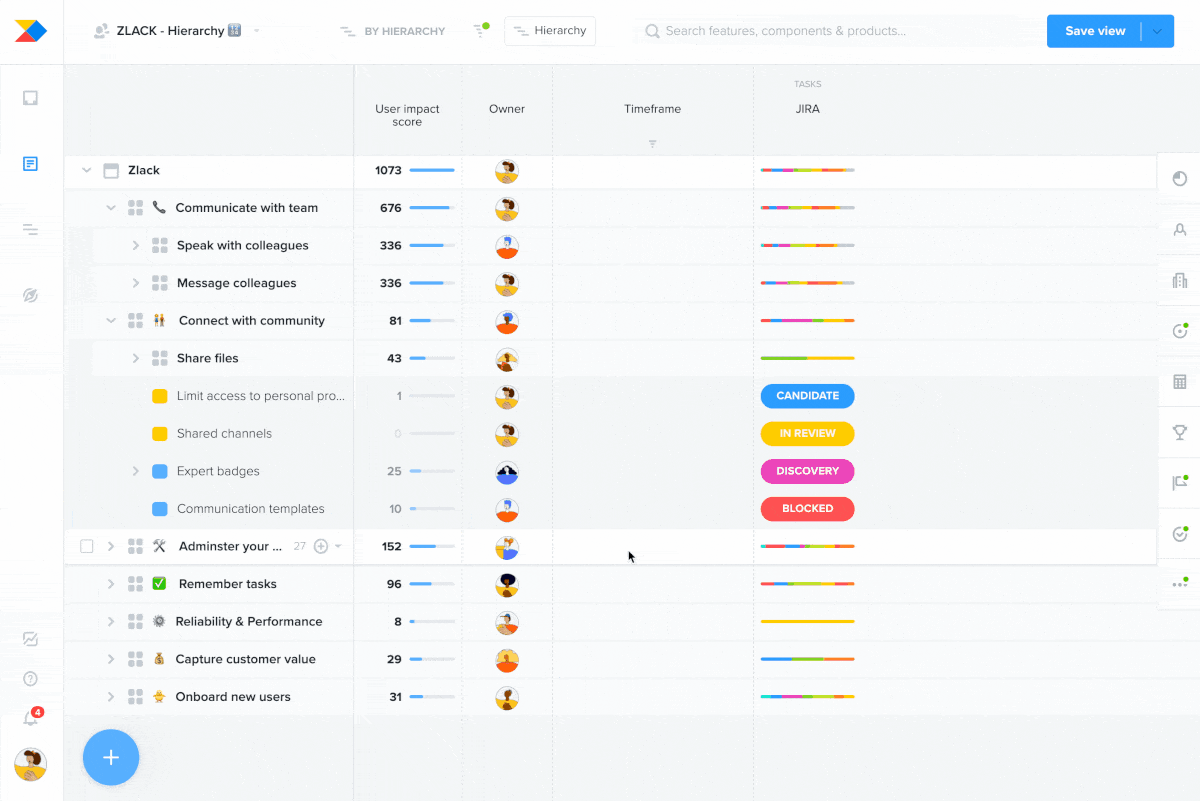Open the checkmark tasks panel icon
Screen dimensions: 1200x801
pos(1180,534)
